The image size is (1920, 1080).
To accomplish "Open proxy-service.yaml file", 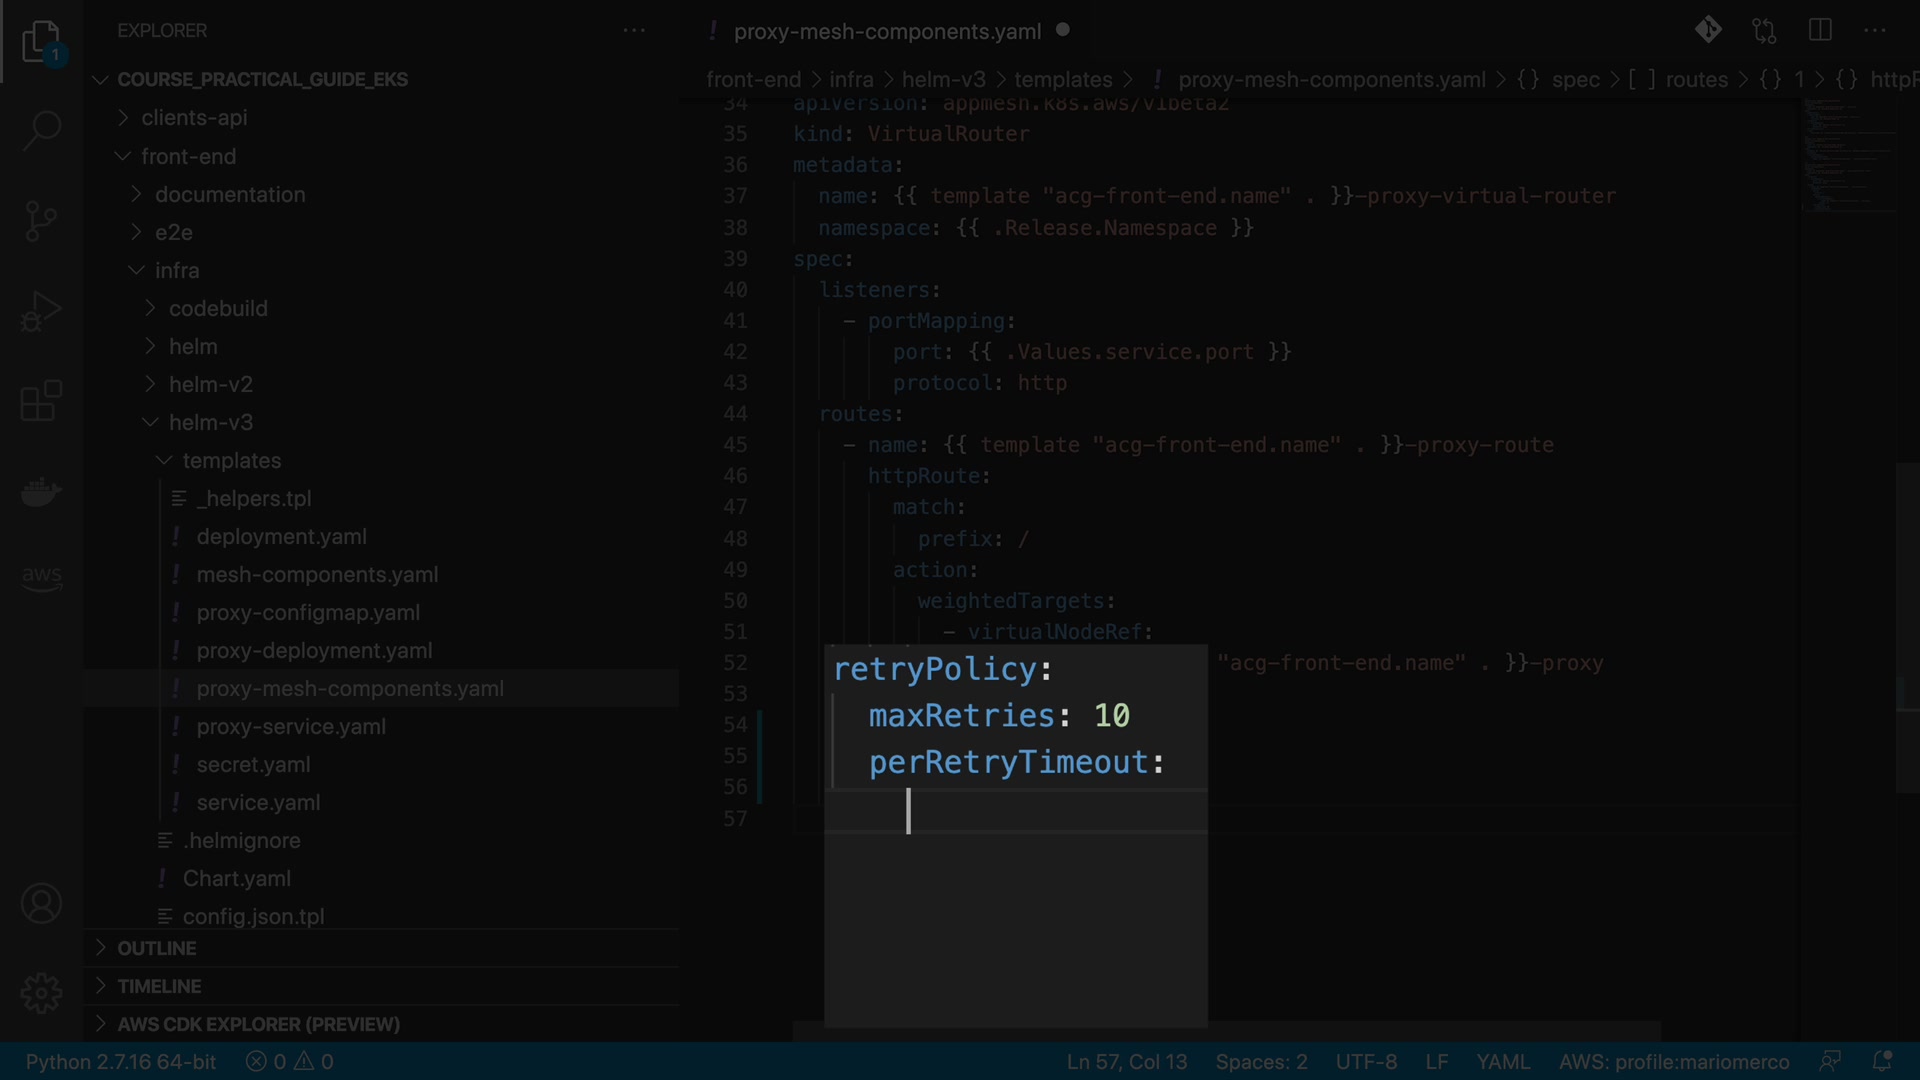I will (x=290, y=727).
